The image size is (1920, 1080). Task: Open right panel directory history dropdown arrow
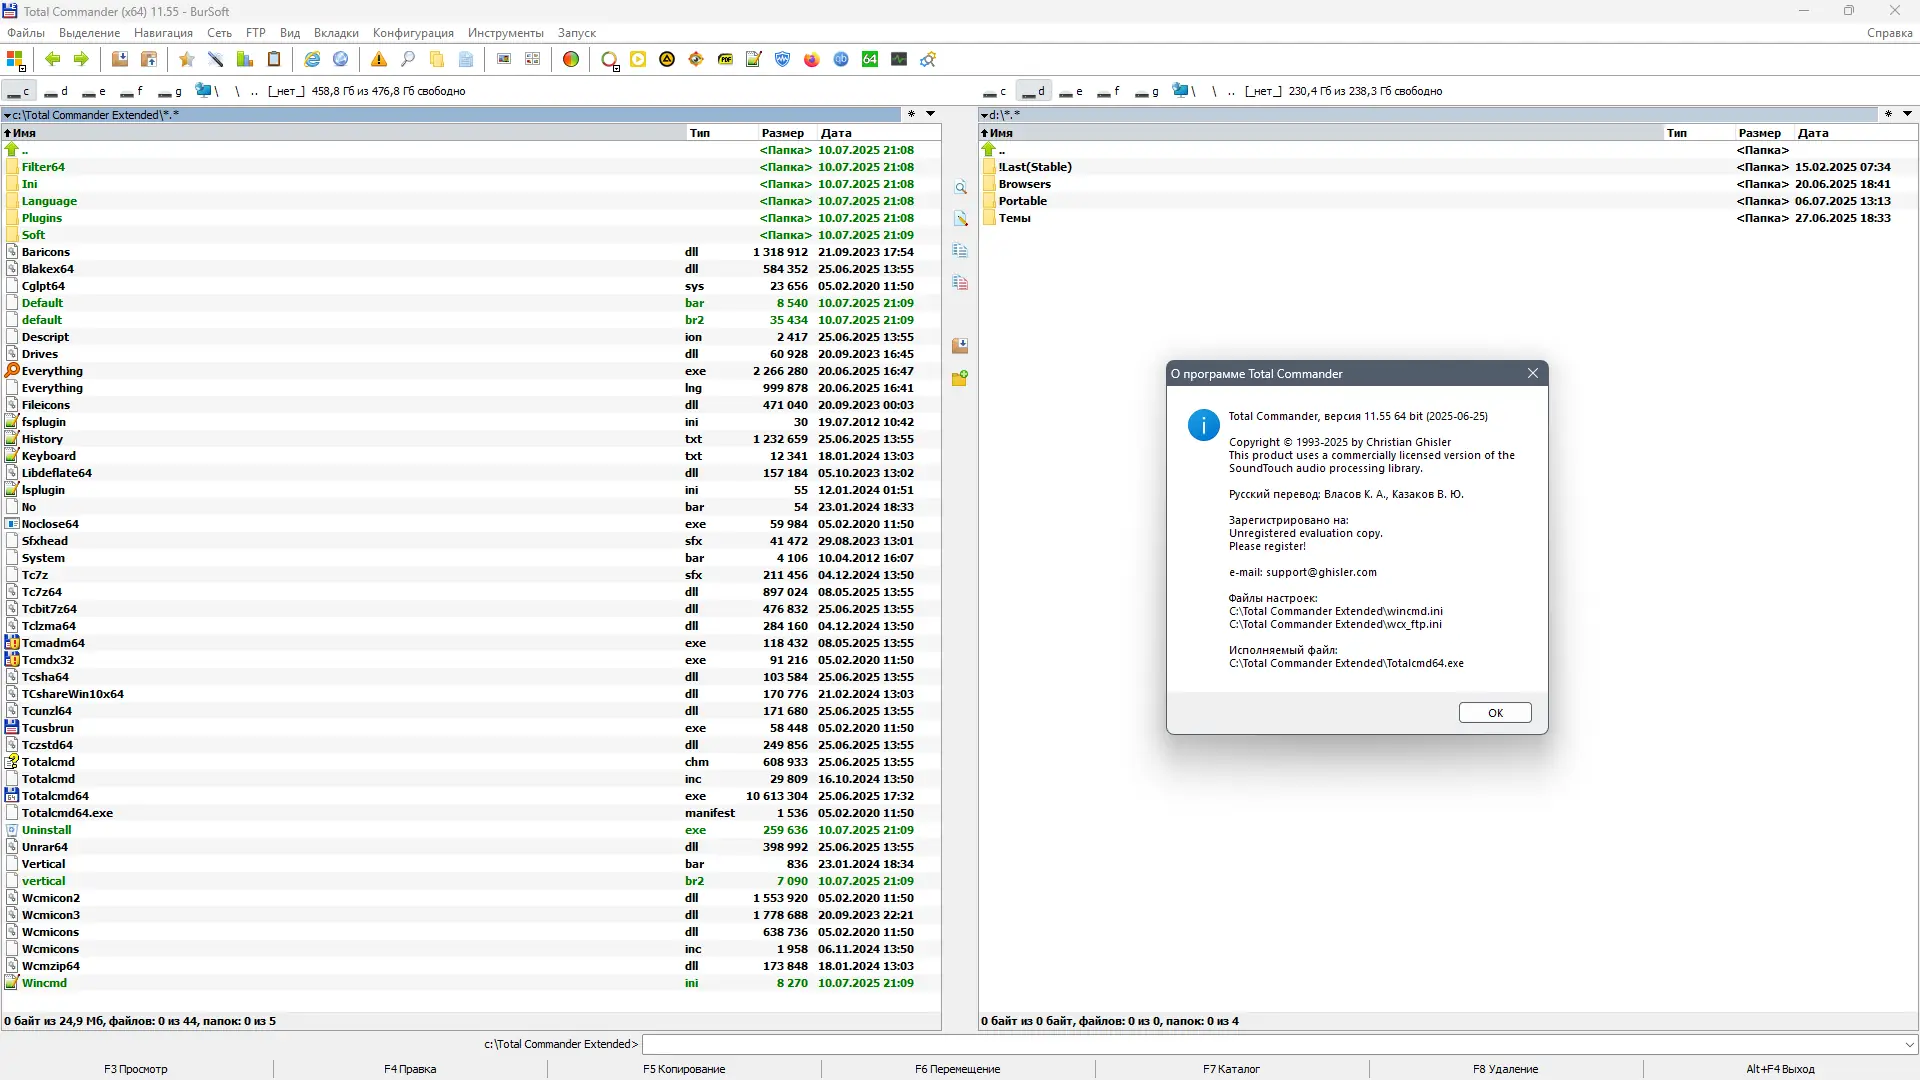[1907, 114]
